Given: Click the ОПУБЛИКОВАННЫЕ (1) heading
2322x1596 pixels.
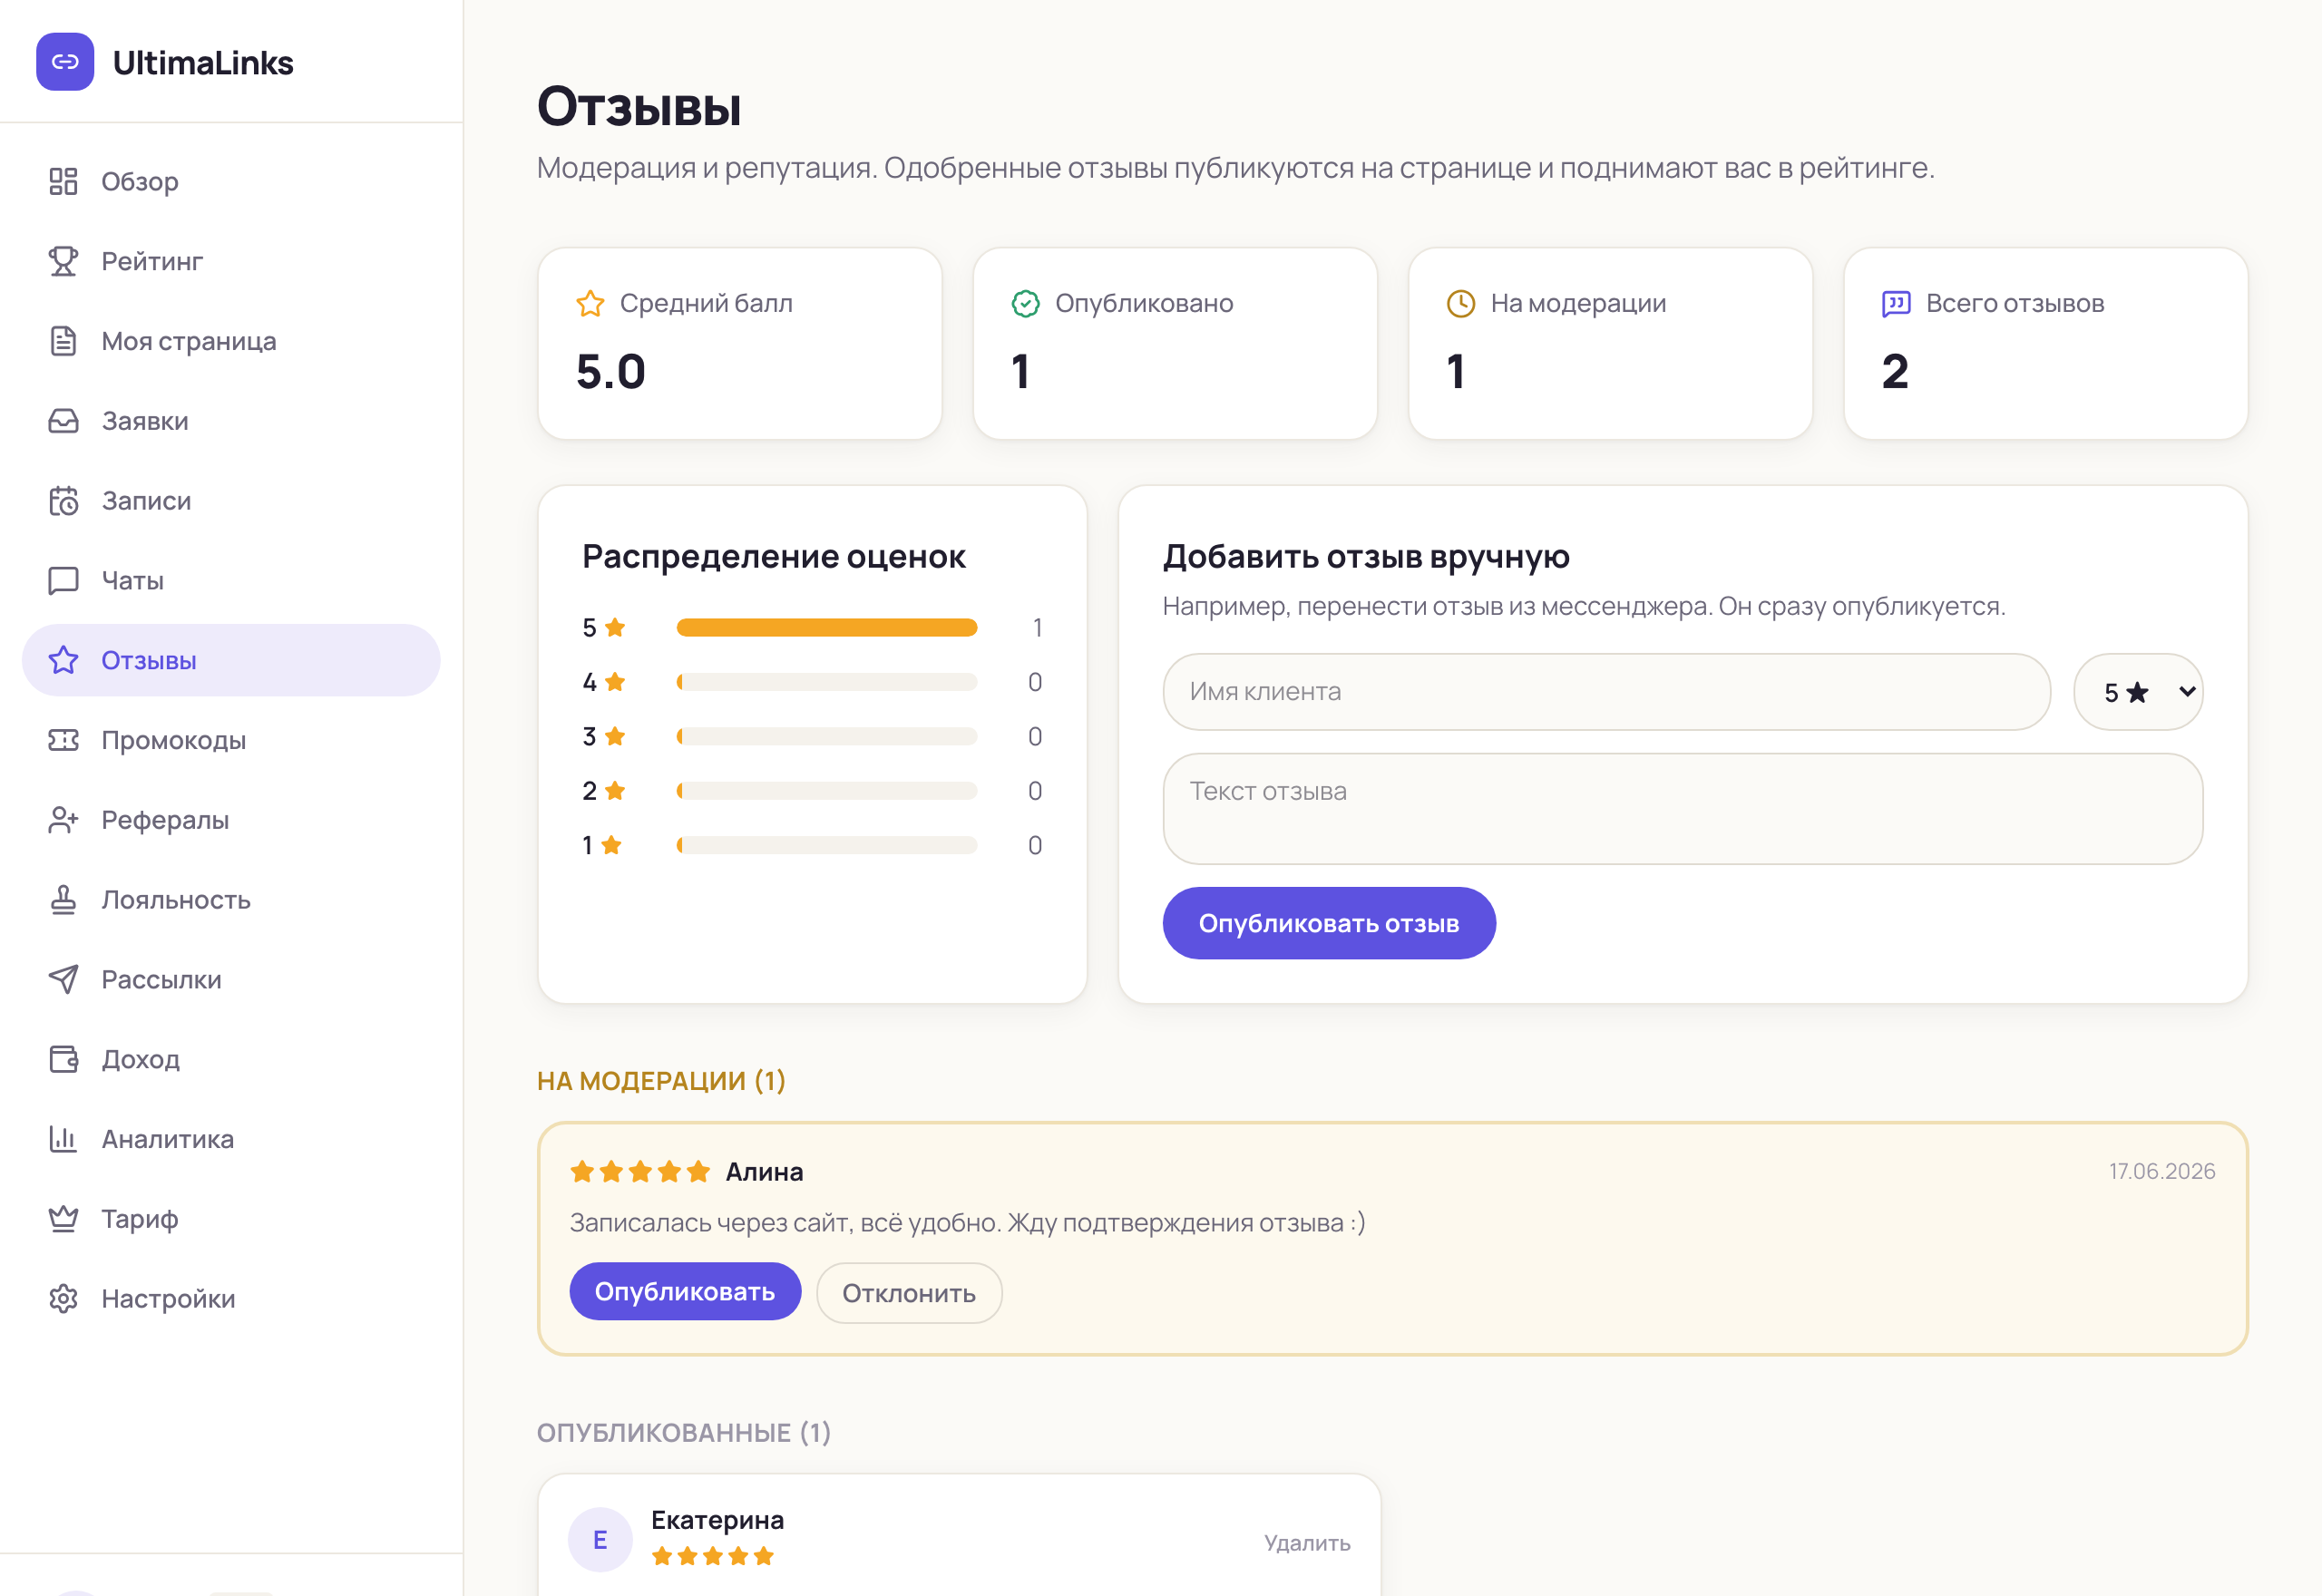Looking at the screenshot, I should pos(684,1433).
